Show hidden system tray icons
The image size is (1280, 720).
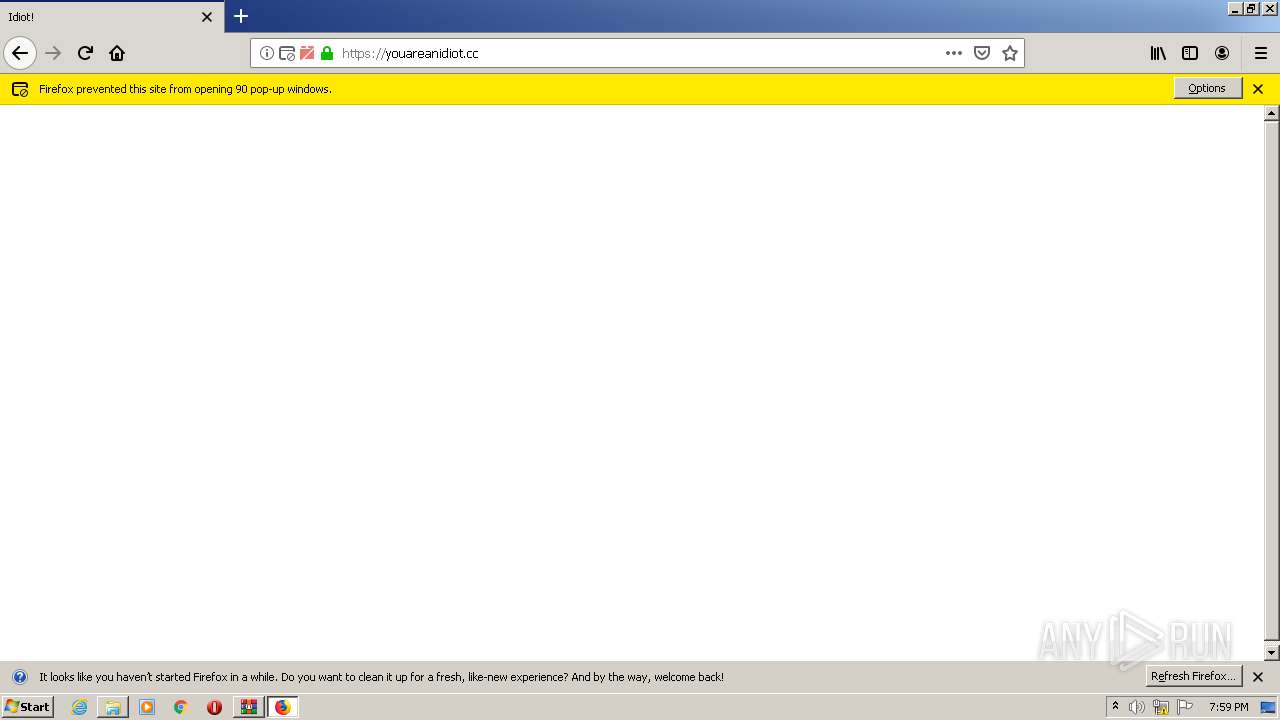1115,707
